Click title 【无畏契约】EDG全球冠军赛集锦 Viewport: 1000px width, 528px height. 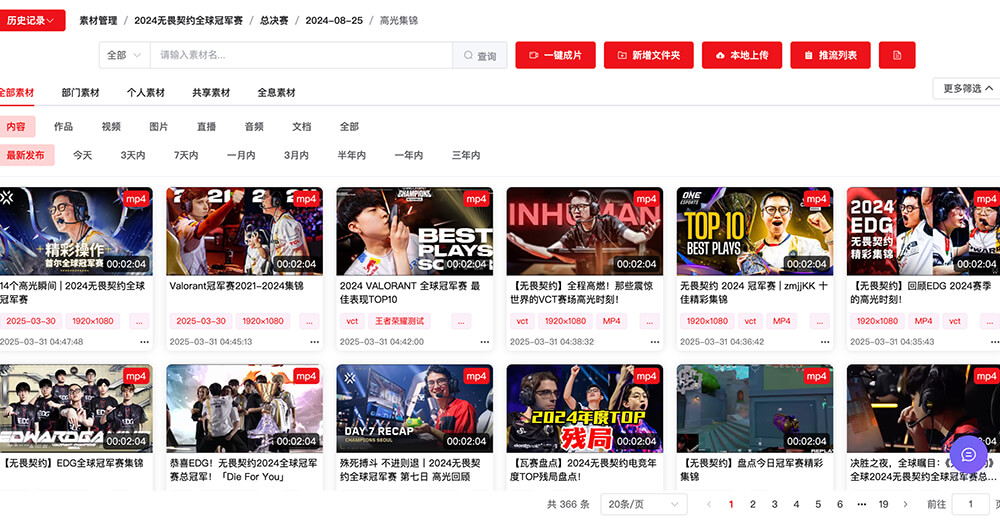click(73, 463)
